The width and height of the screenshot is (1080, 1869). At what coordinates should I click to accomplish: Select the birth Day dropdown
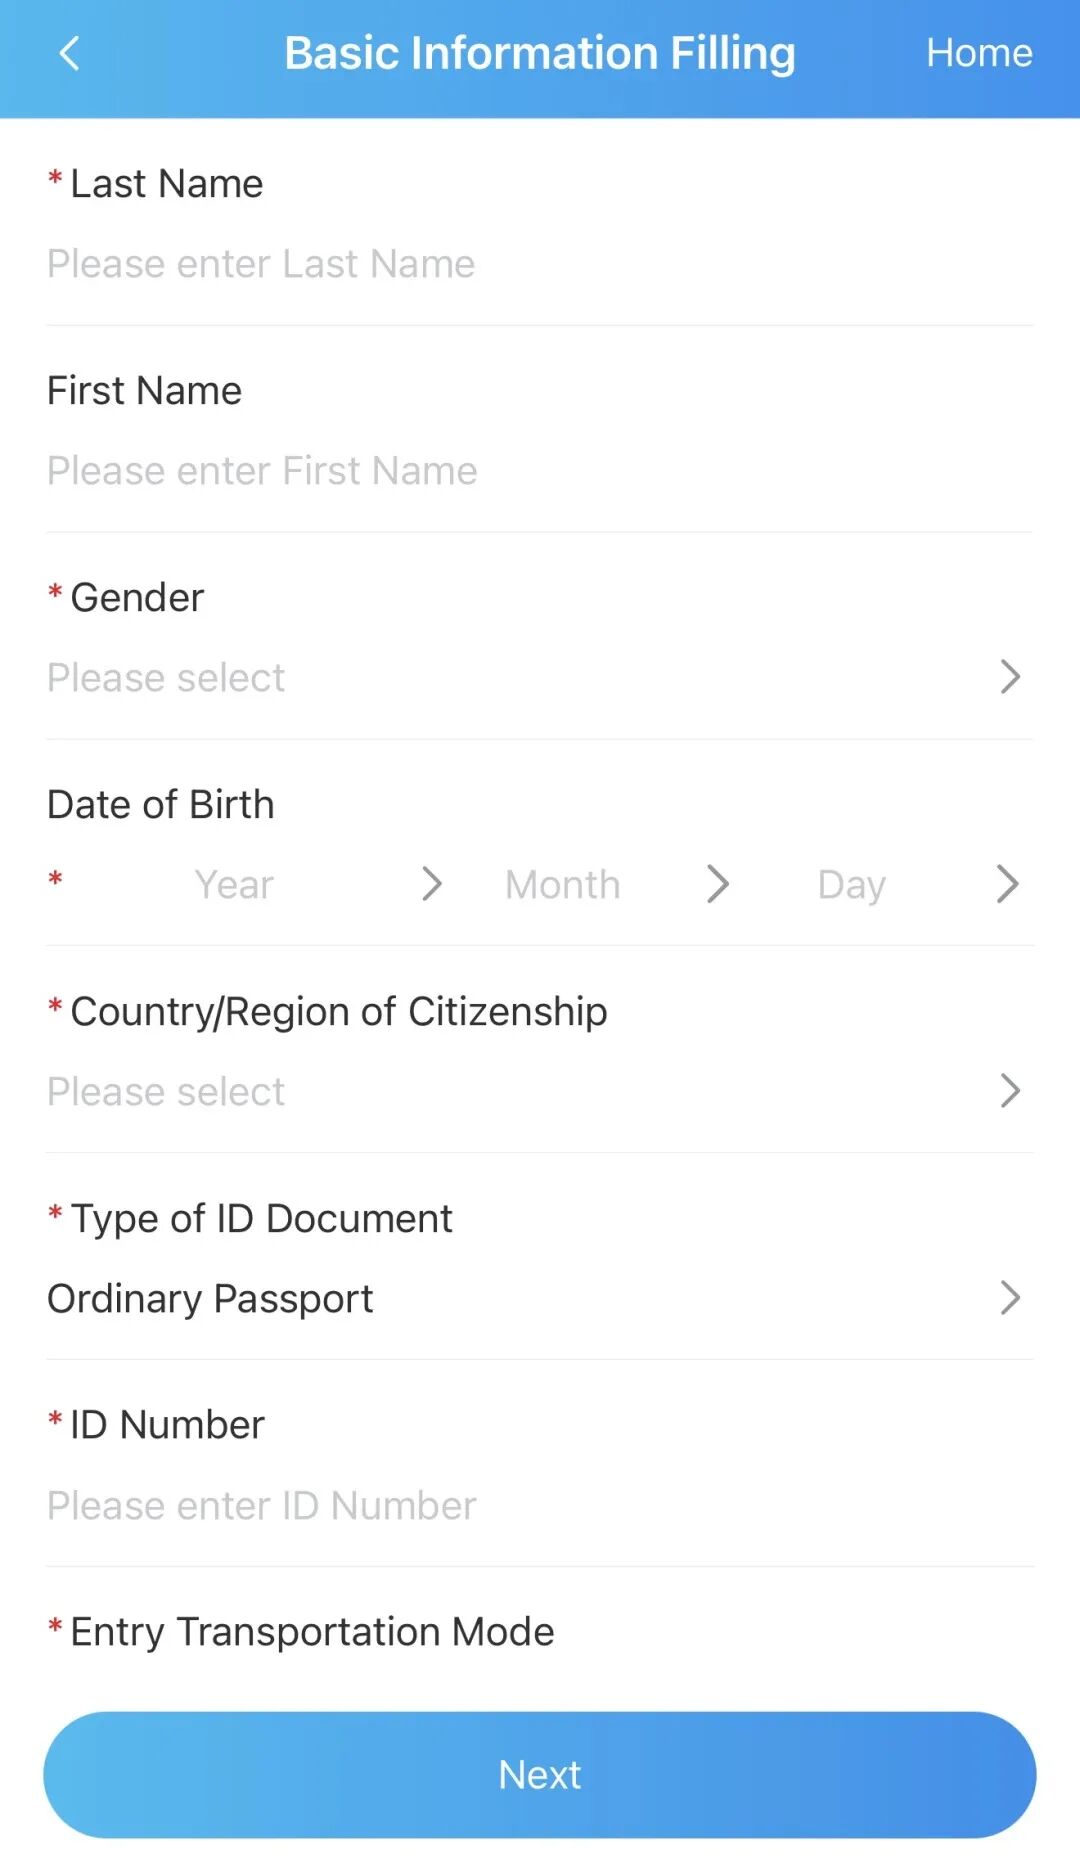point(851,885)
